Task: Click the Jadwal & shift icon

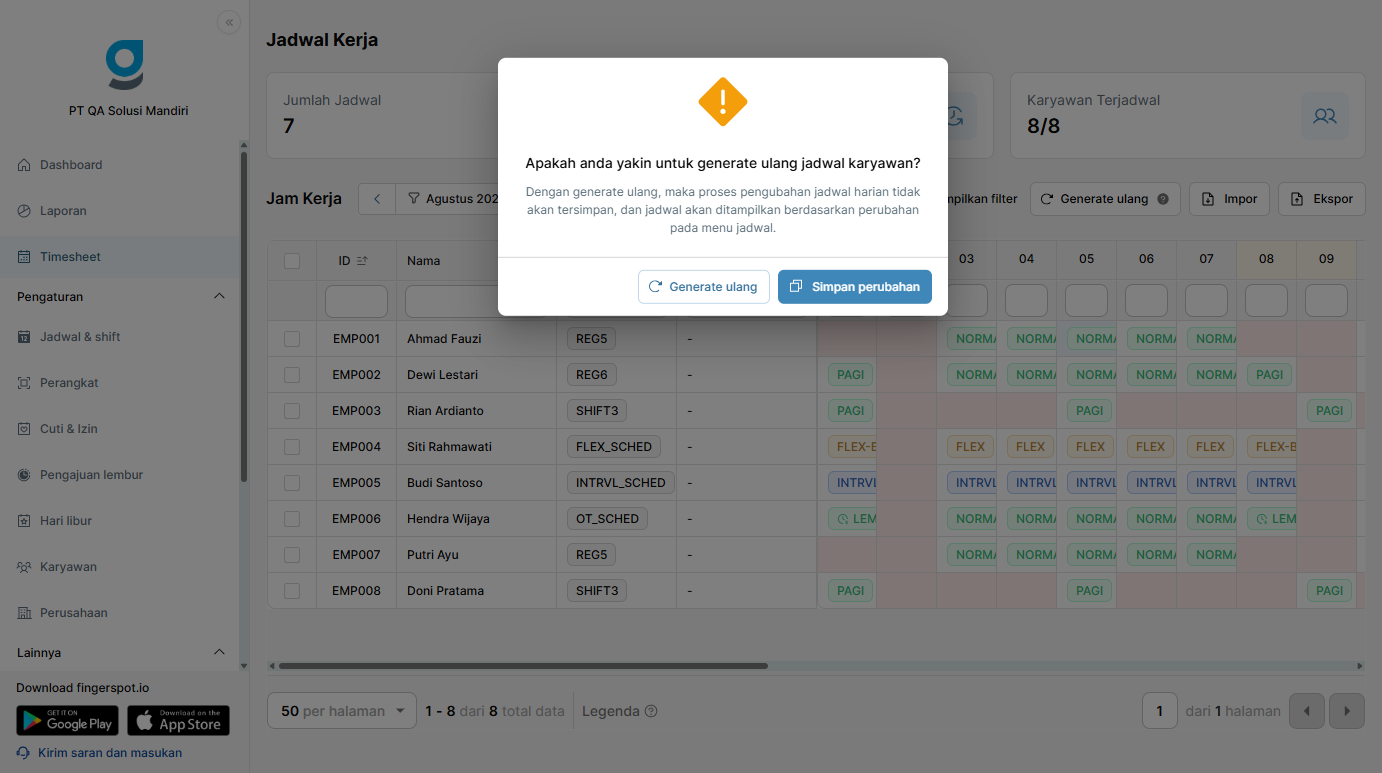Action: [x=25, y=337]
